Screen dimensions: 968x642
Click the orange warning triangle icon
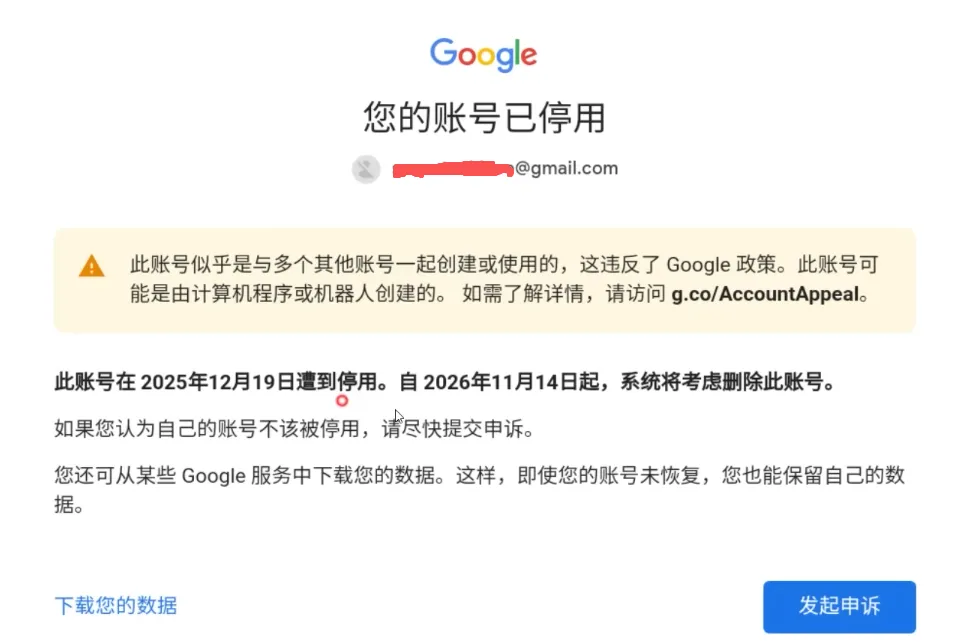[x=91, y=266]
